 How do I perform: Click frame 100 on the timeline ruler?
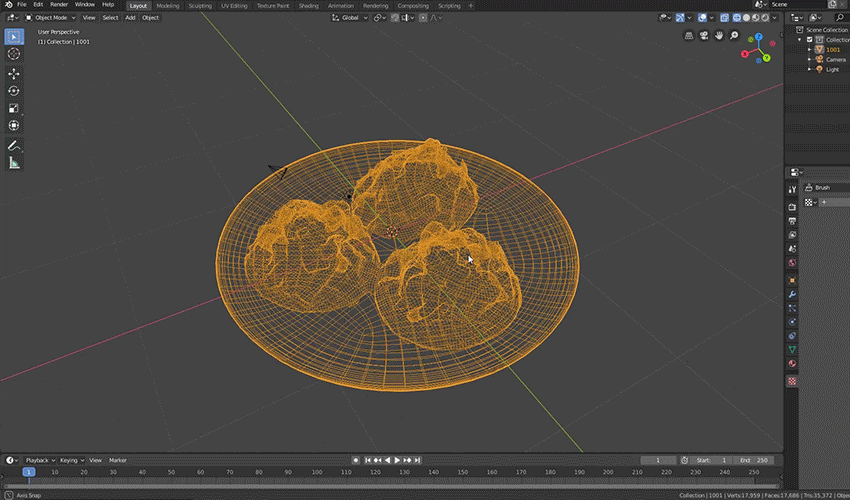tap(317, 472)
